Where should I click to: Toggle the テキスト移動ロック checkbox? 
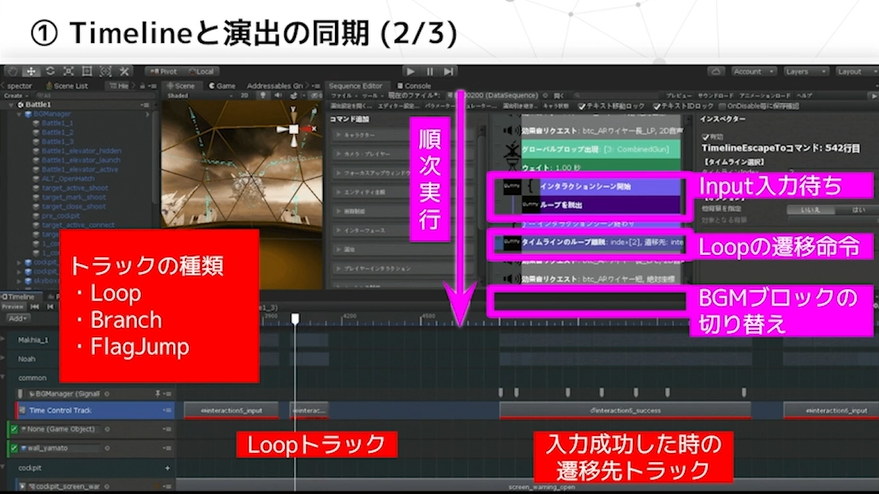[x=582, y=106]
